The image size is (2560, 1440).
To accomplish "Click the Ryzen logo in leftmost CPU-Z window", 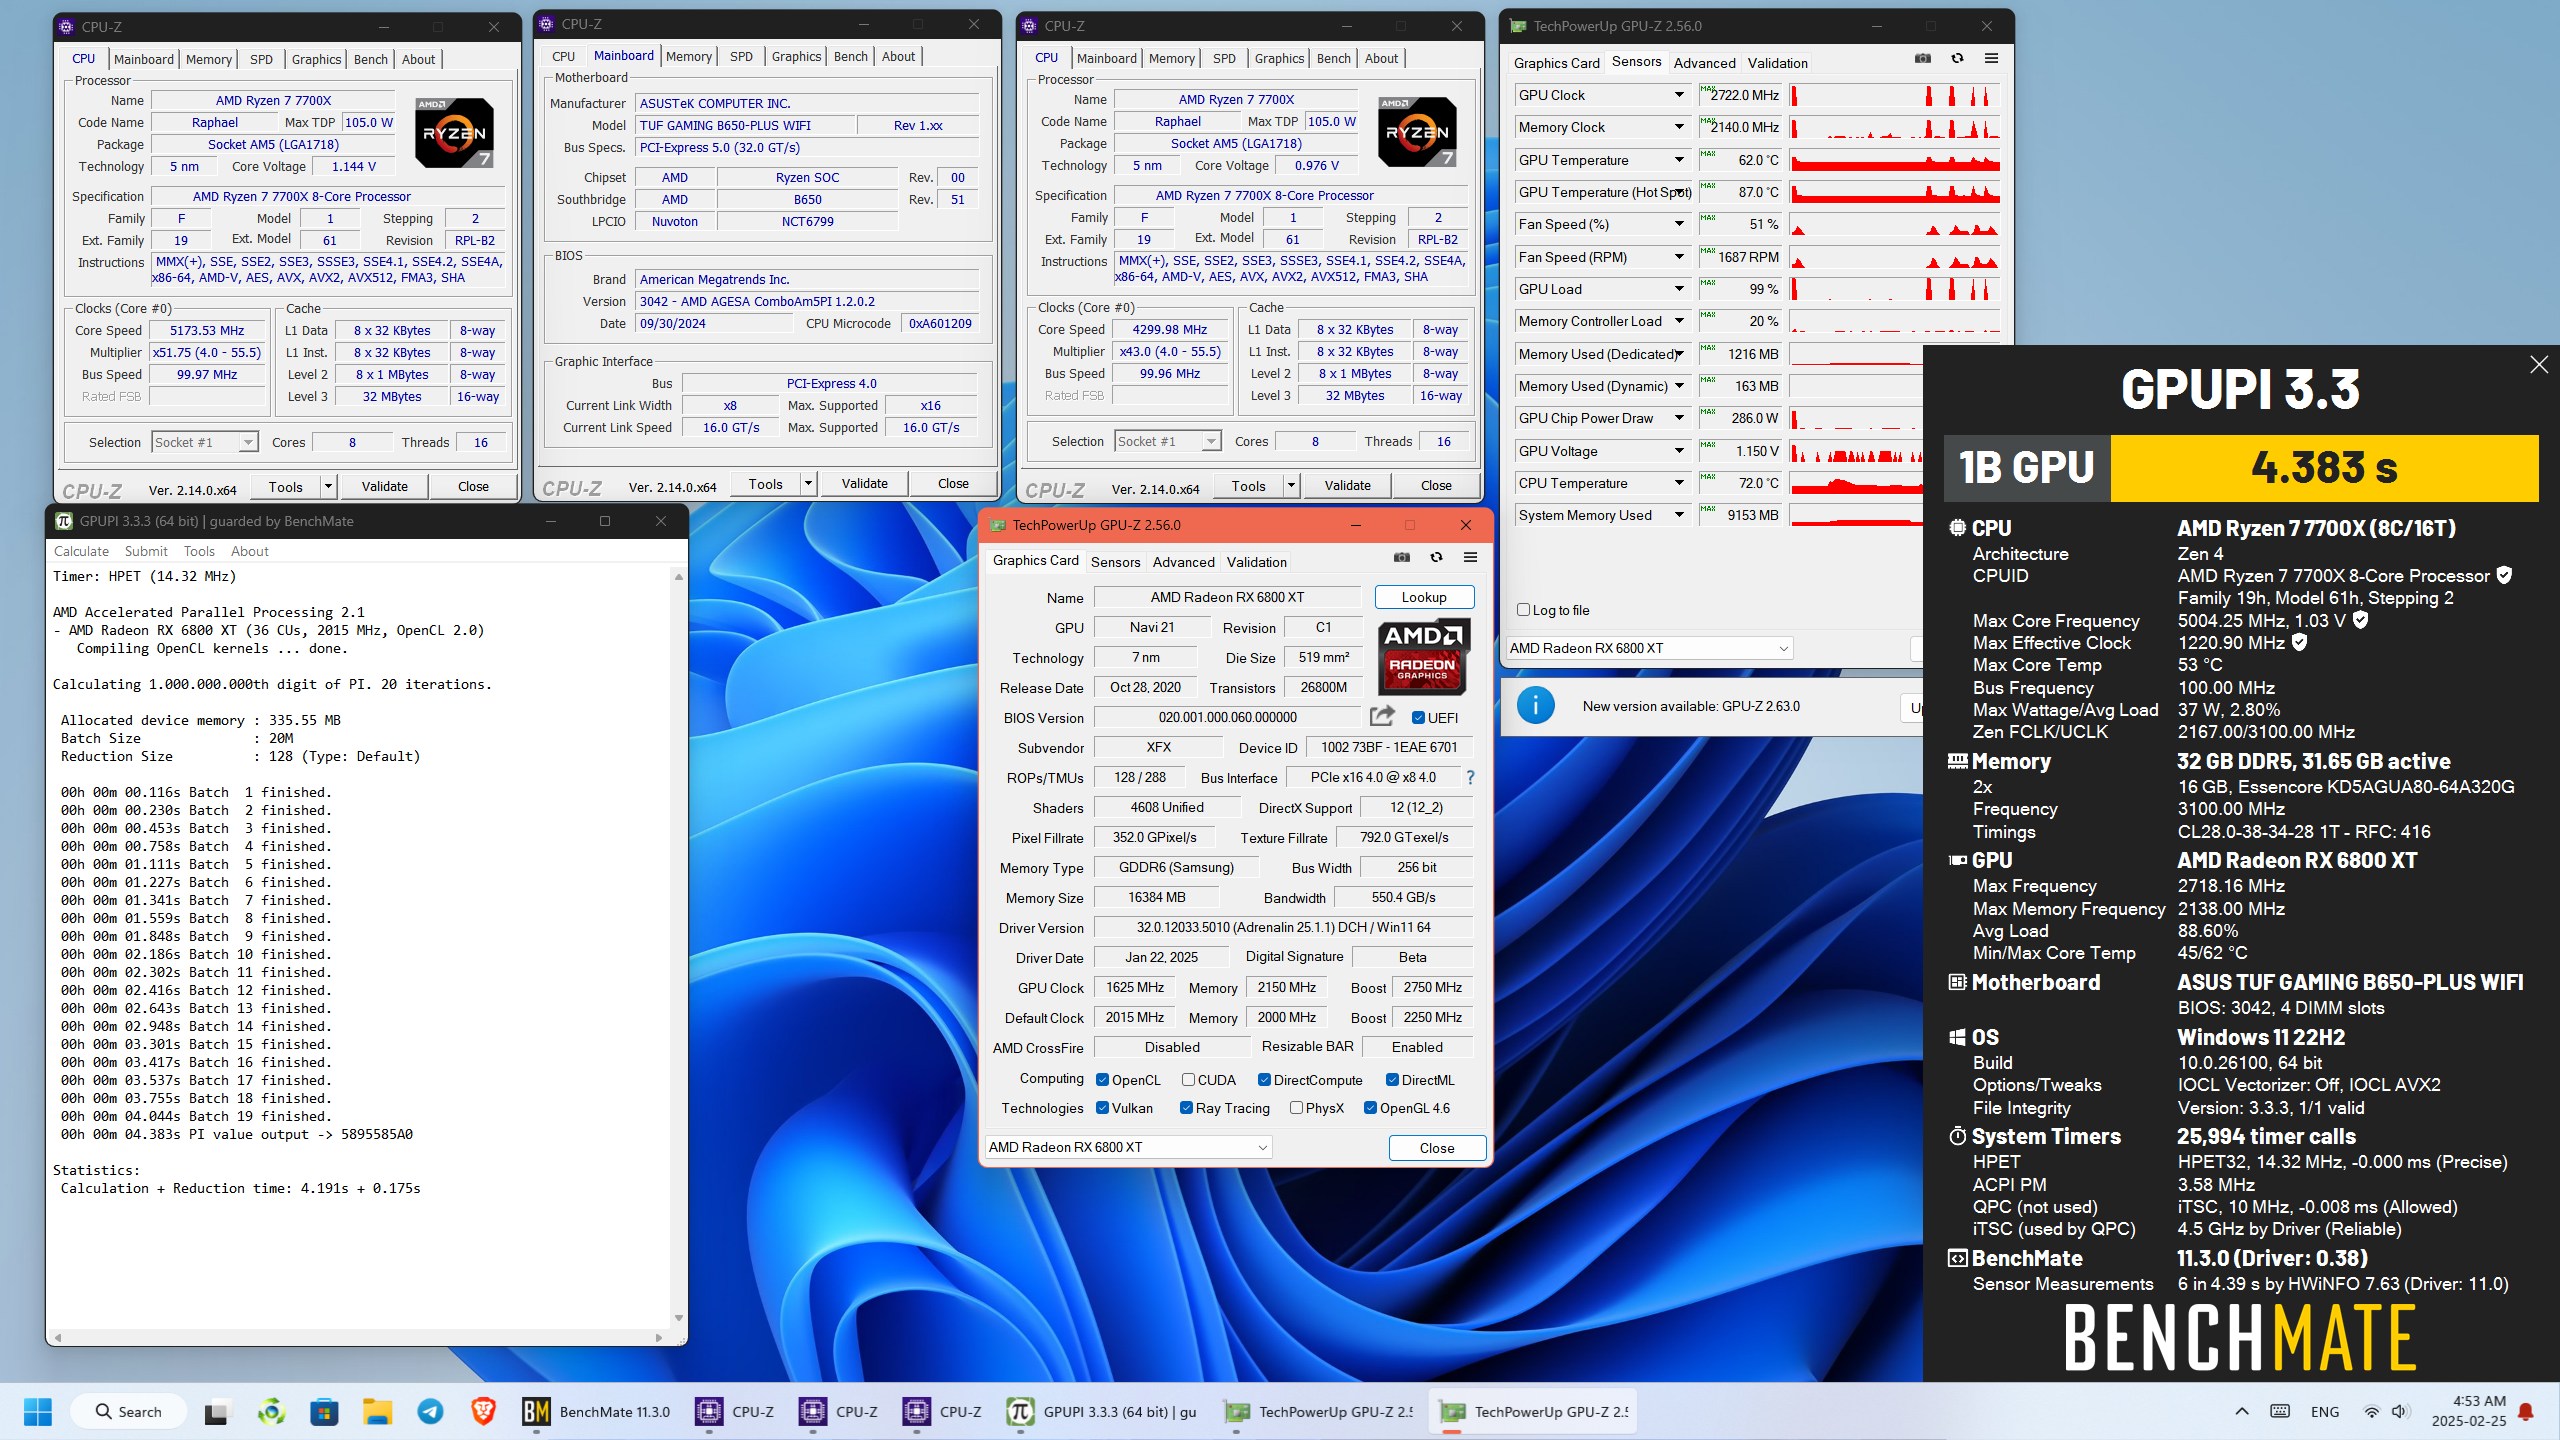I will 454,133.
